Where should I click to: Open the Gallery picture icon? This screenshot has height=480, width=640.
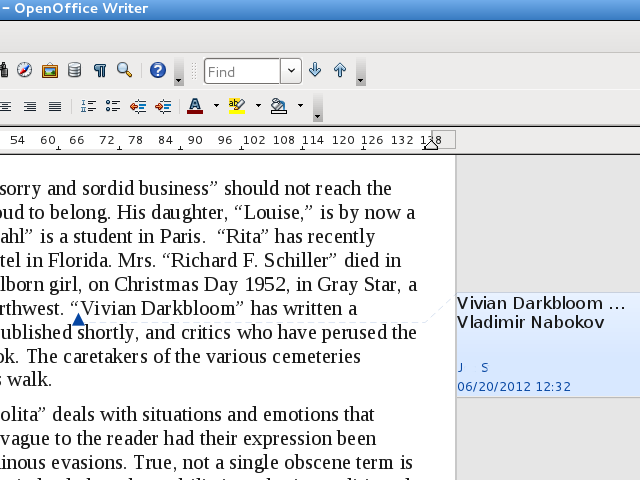coord(50,71)
